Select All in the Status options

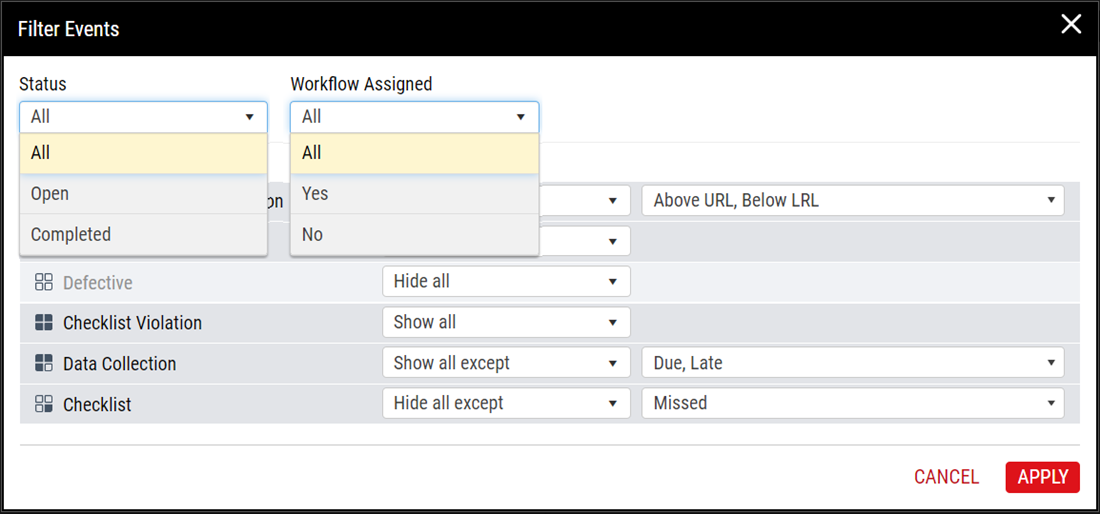(x=143, y=153)
